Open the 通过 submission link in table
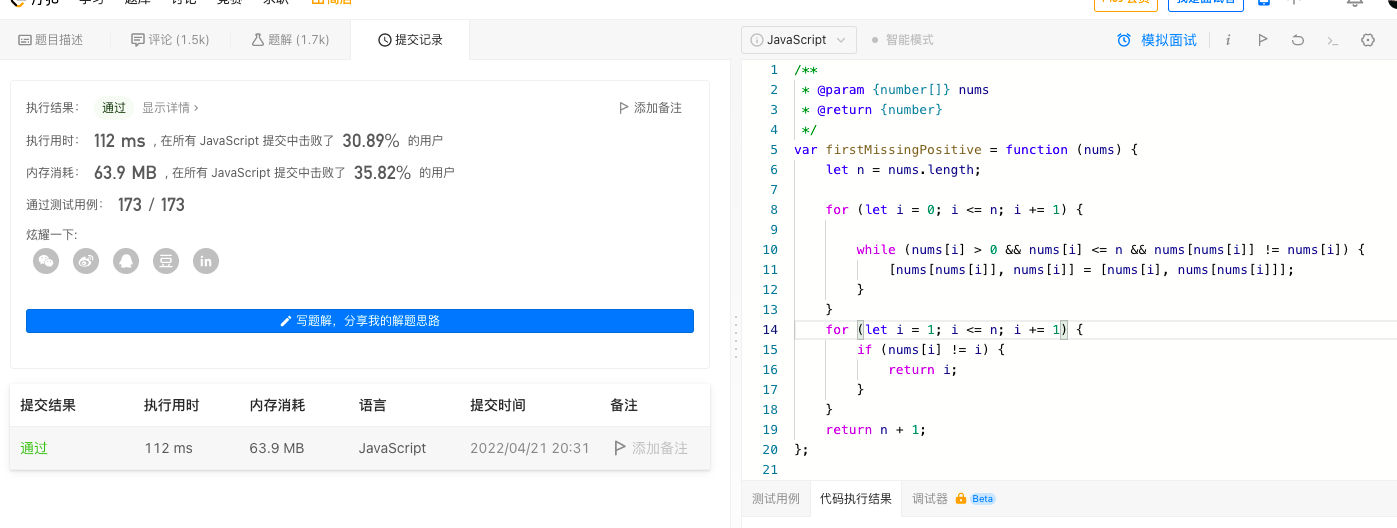1397x528 pixels. pos(34,448)
